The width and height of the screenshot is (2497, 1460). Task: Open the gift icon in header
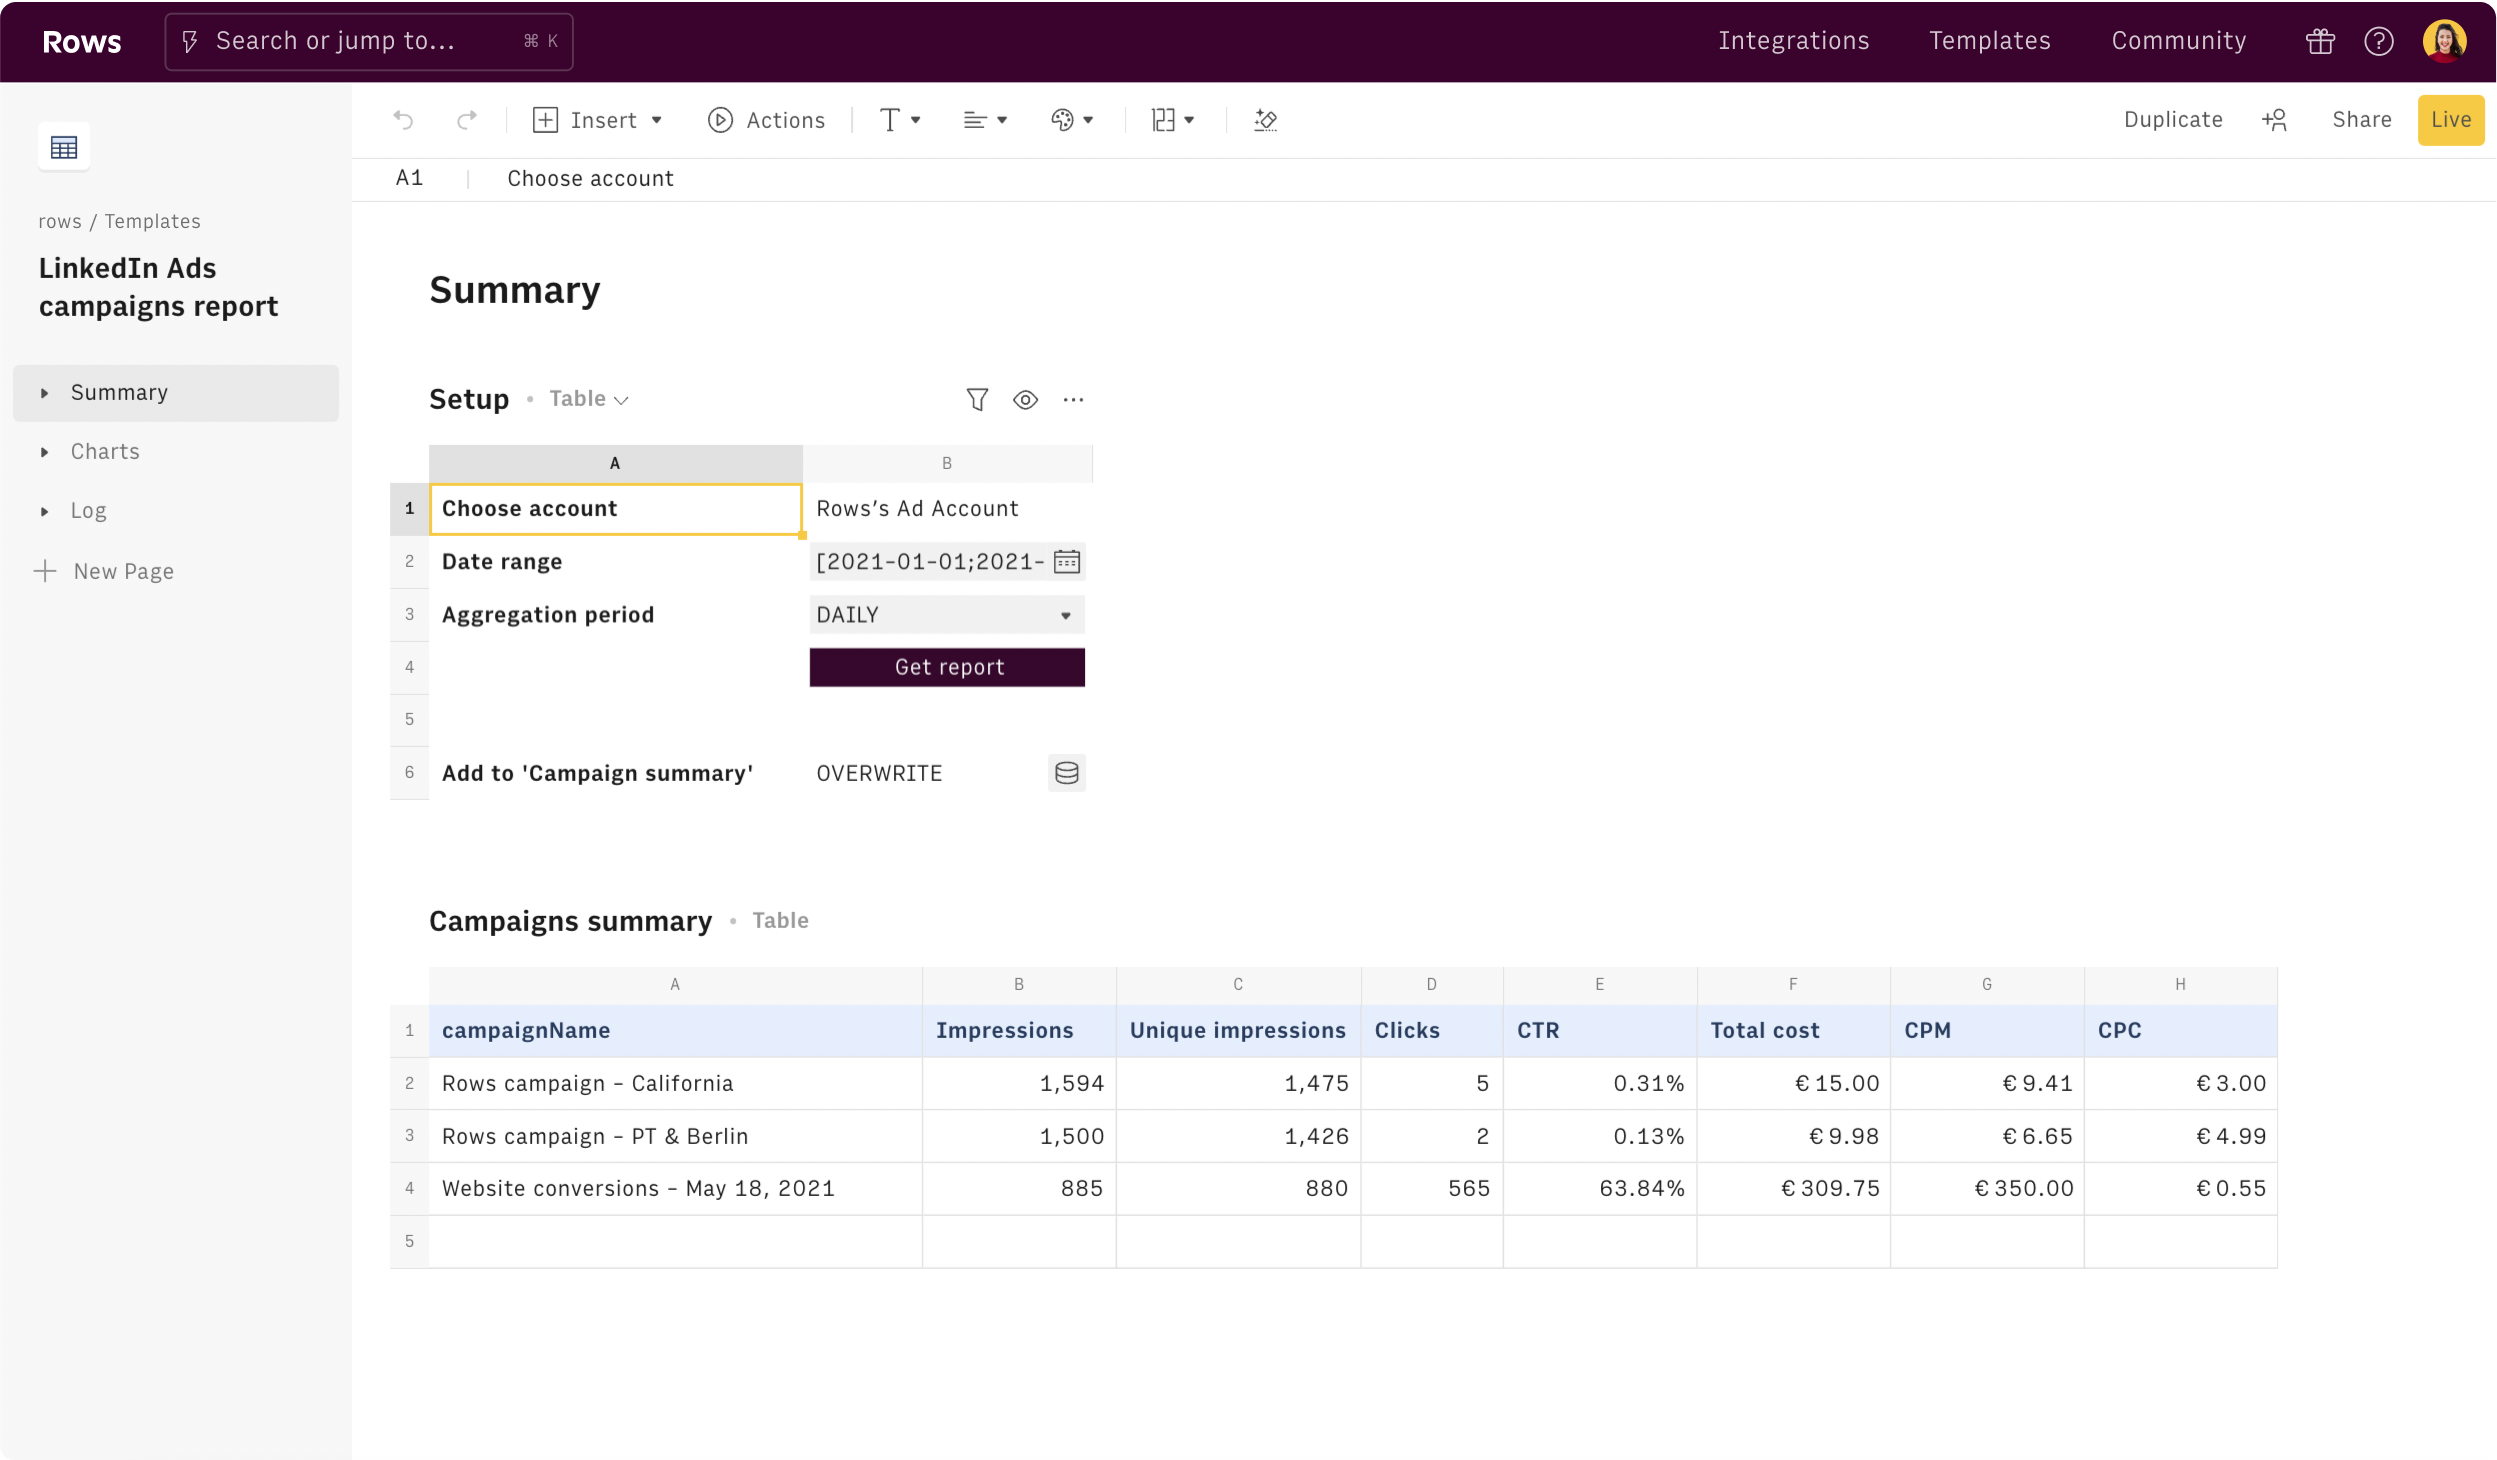[x=2320, y=41]
